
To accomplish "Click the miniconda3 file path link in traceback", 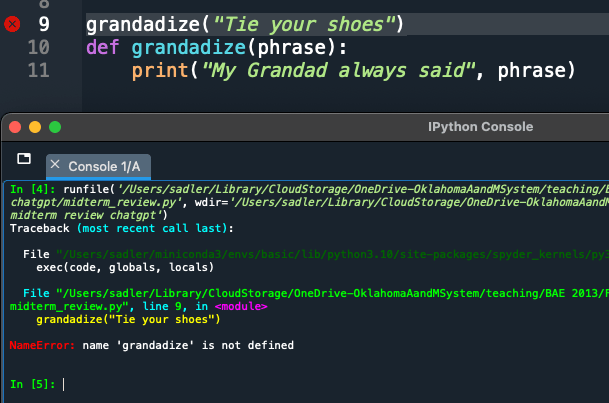I will pyautogui.click(x=332, y=254).
